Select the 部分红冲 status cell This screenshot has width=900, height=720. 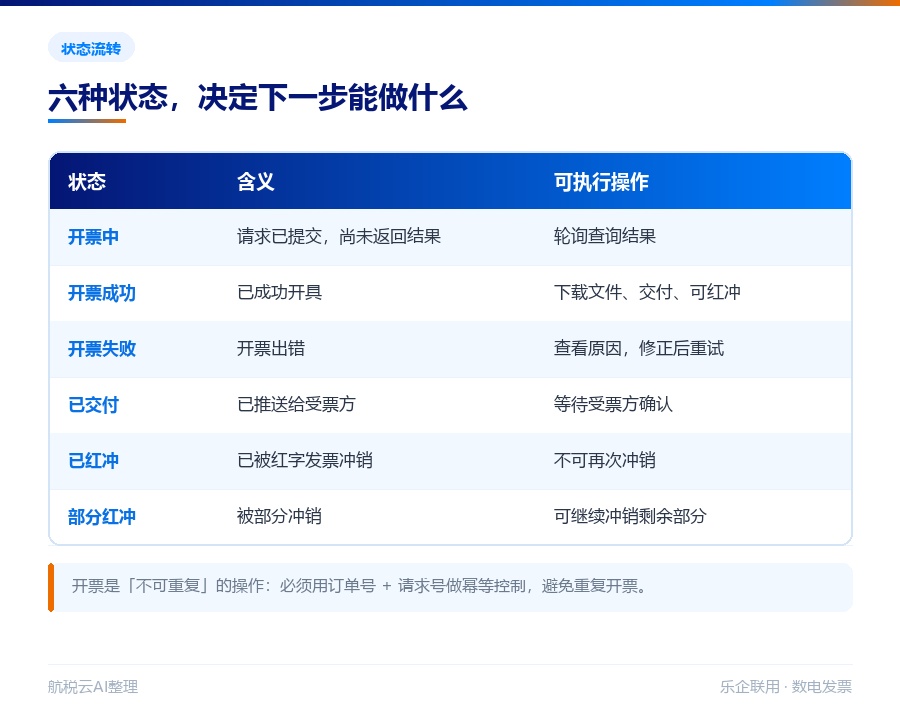[x=102, y=517]
